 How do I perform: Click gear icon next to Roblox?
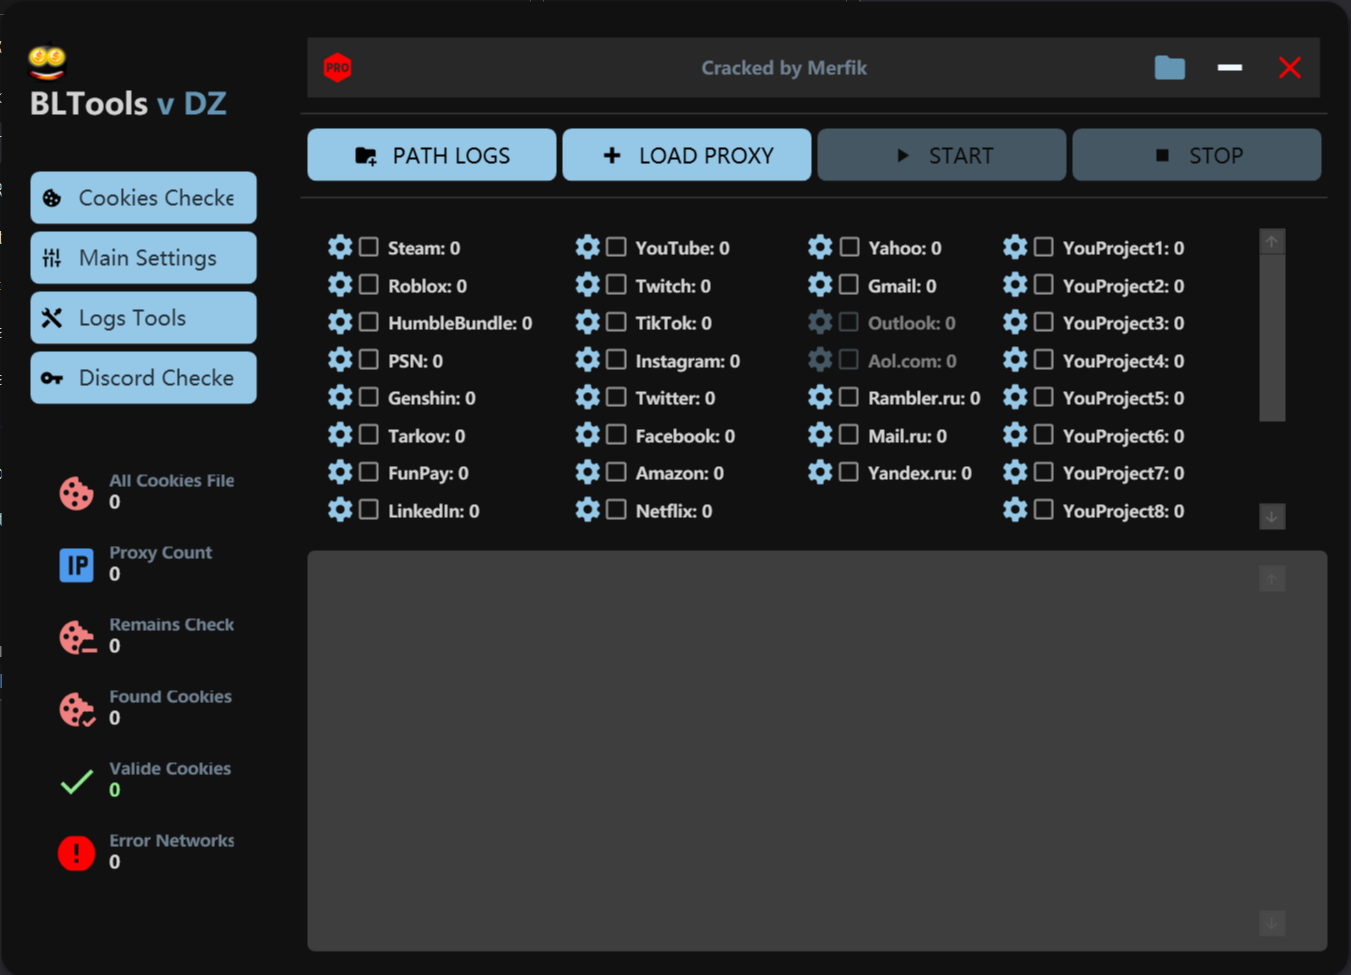(340, 285)
